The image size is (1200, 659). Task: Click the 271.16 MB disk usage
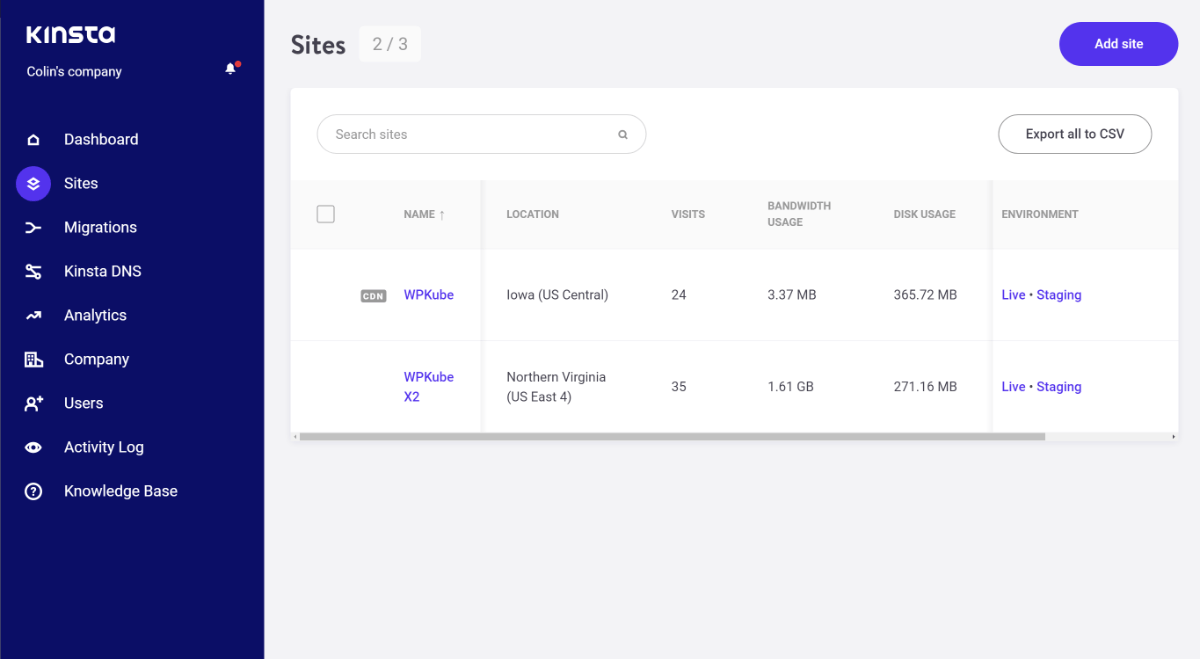(925, 387)
